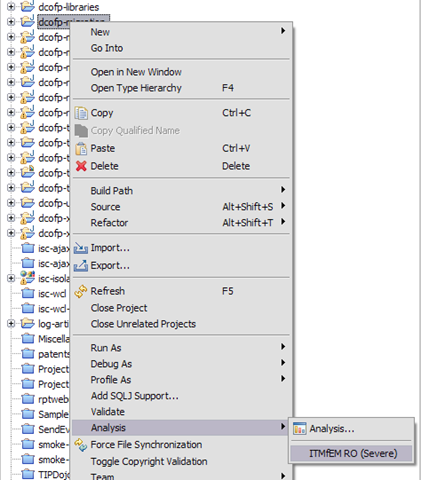
Task: Expand the log-arti tree node
Action: (11, 324)
